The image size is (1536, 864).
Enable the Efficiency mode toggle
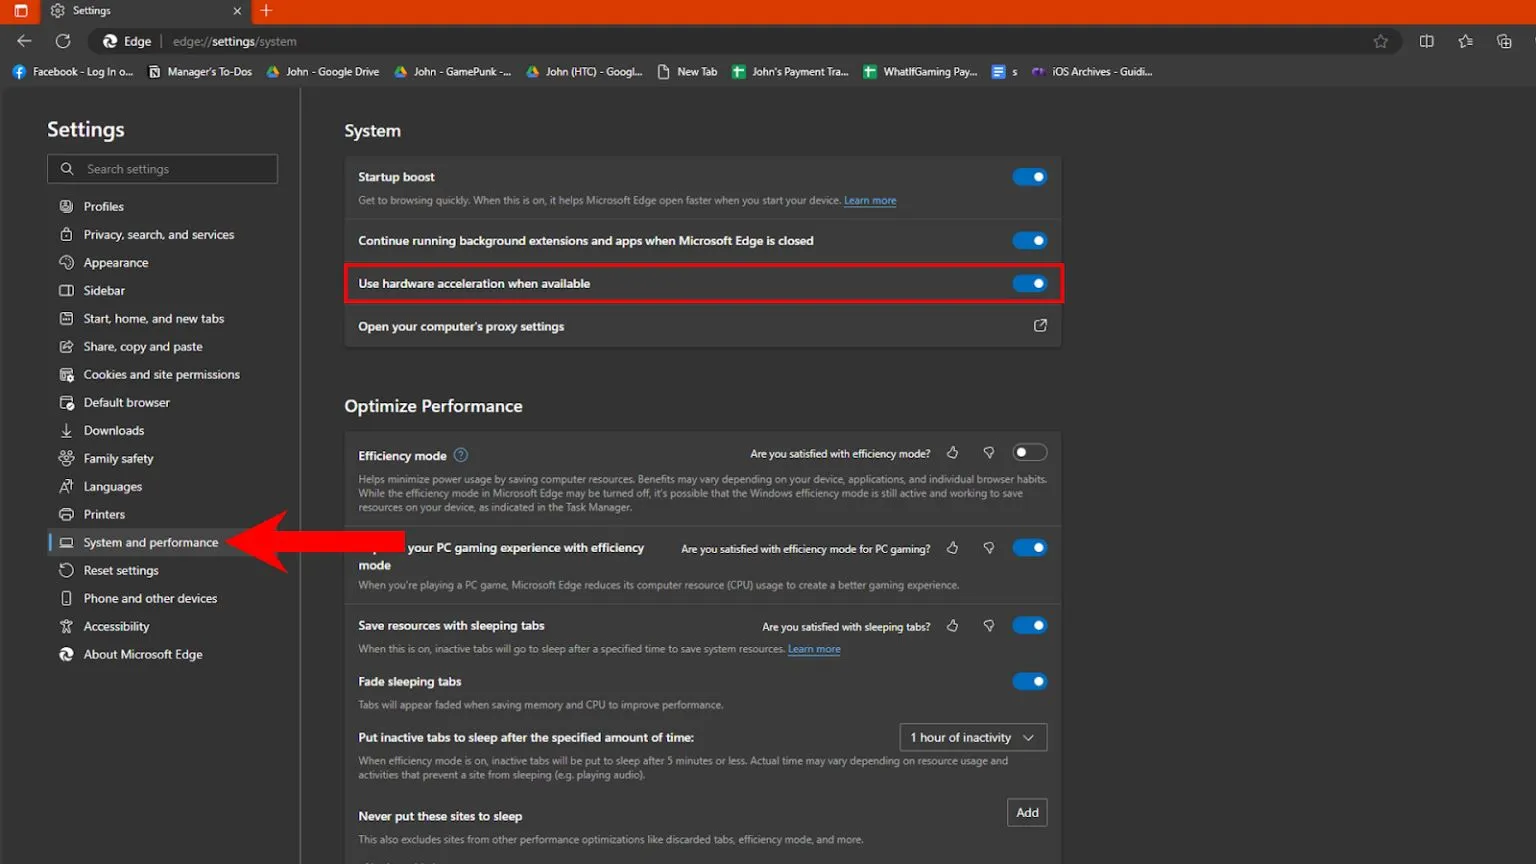point(1029,453)
